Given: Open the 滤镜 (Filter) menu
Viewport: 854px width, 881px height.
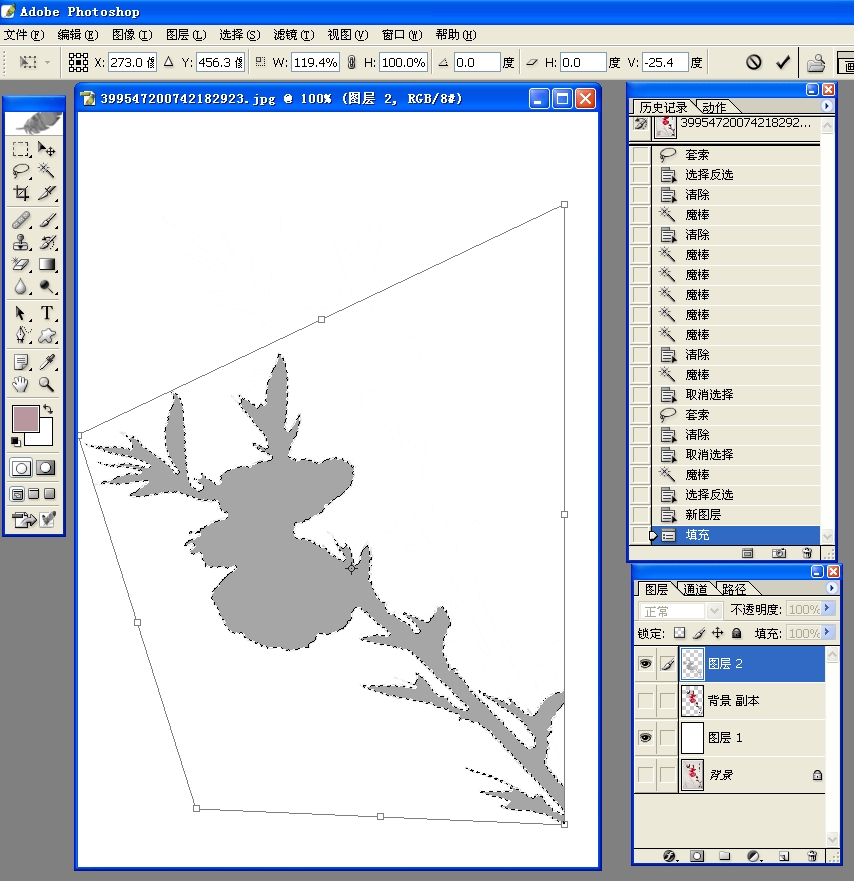Looking at the screenshot, I should click(293, 35).
